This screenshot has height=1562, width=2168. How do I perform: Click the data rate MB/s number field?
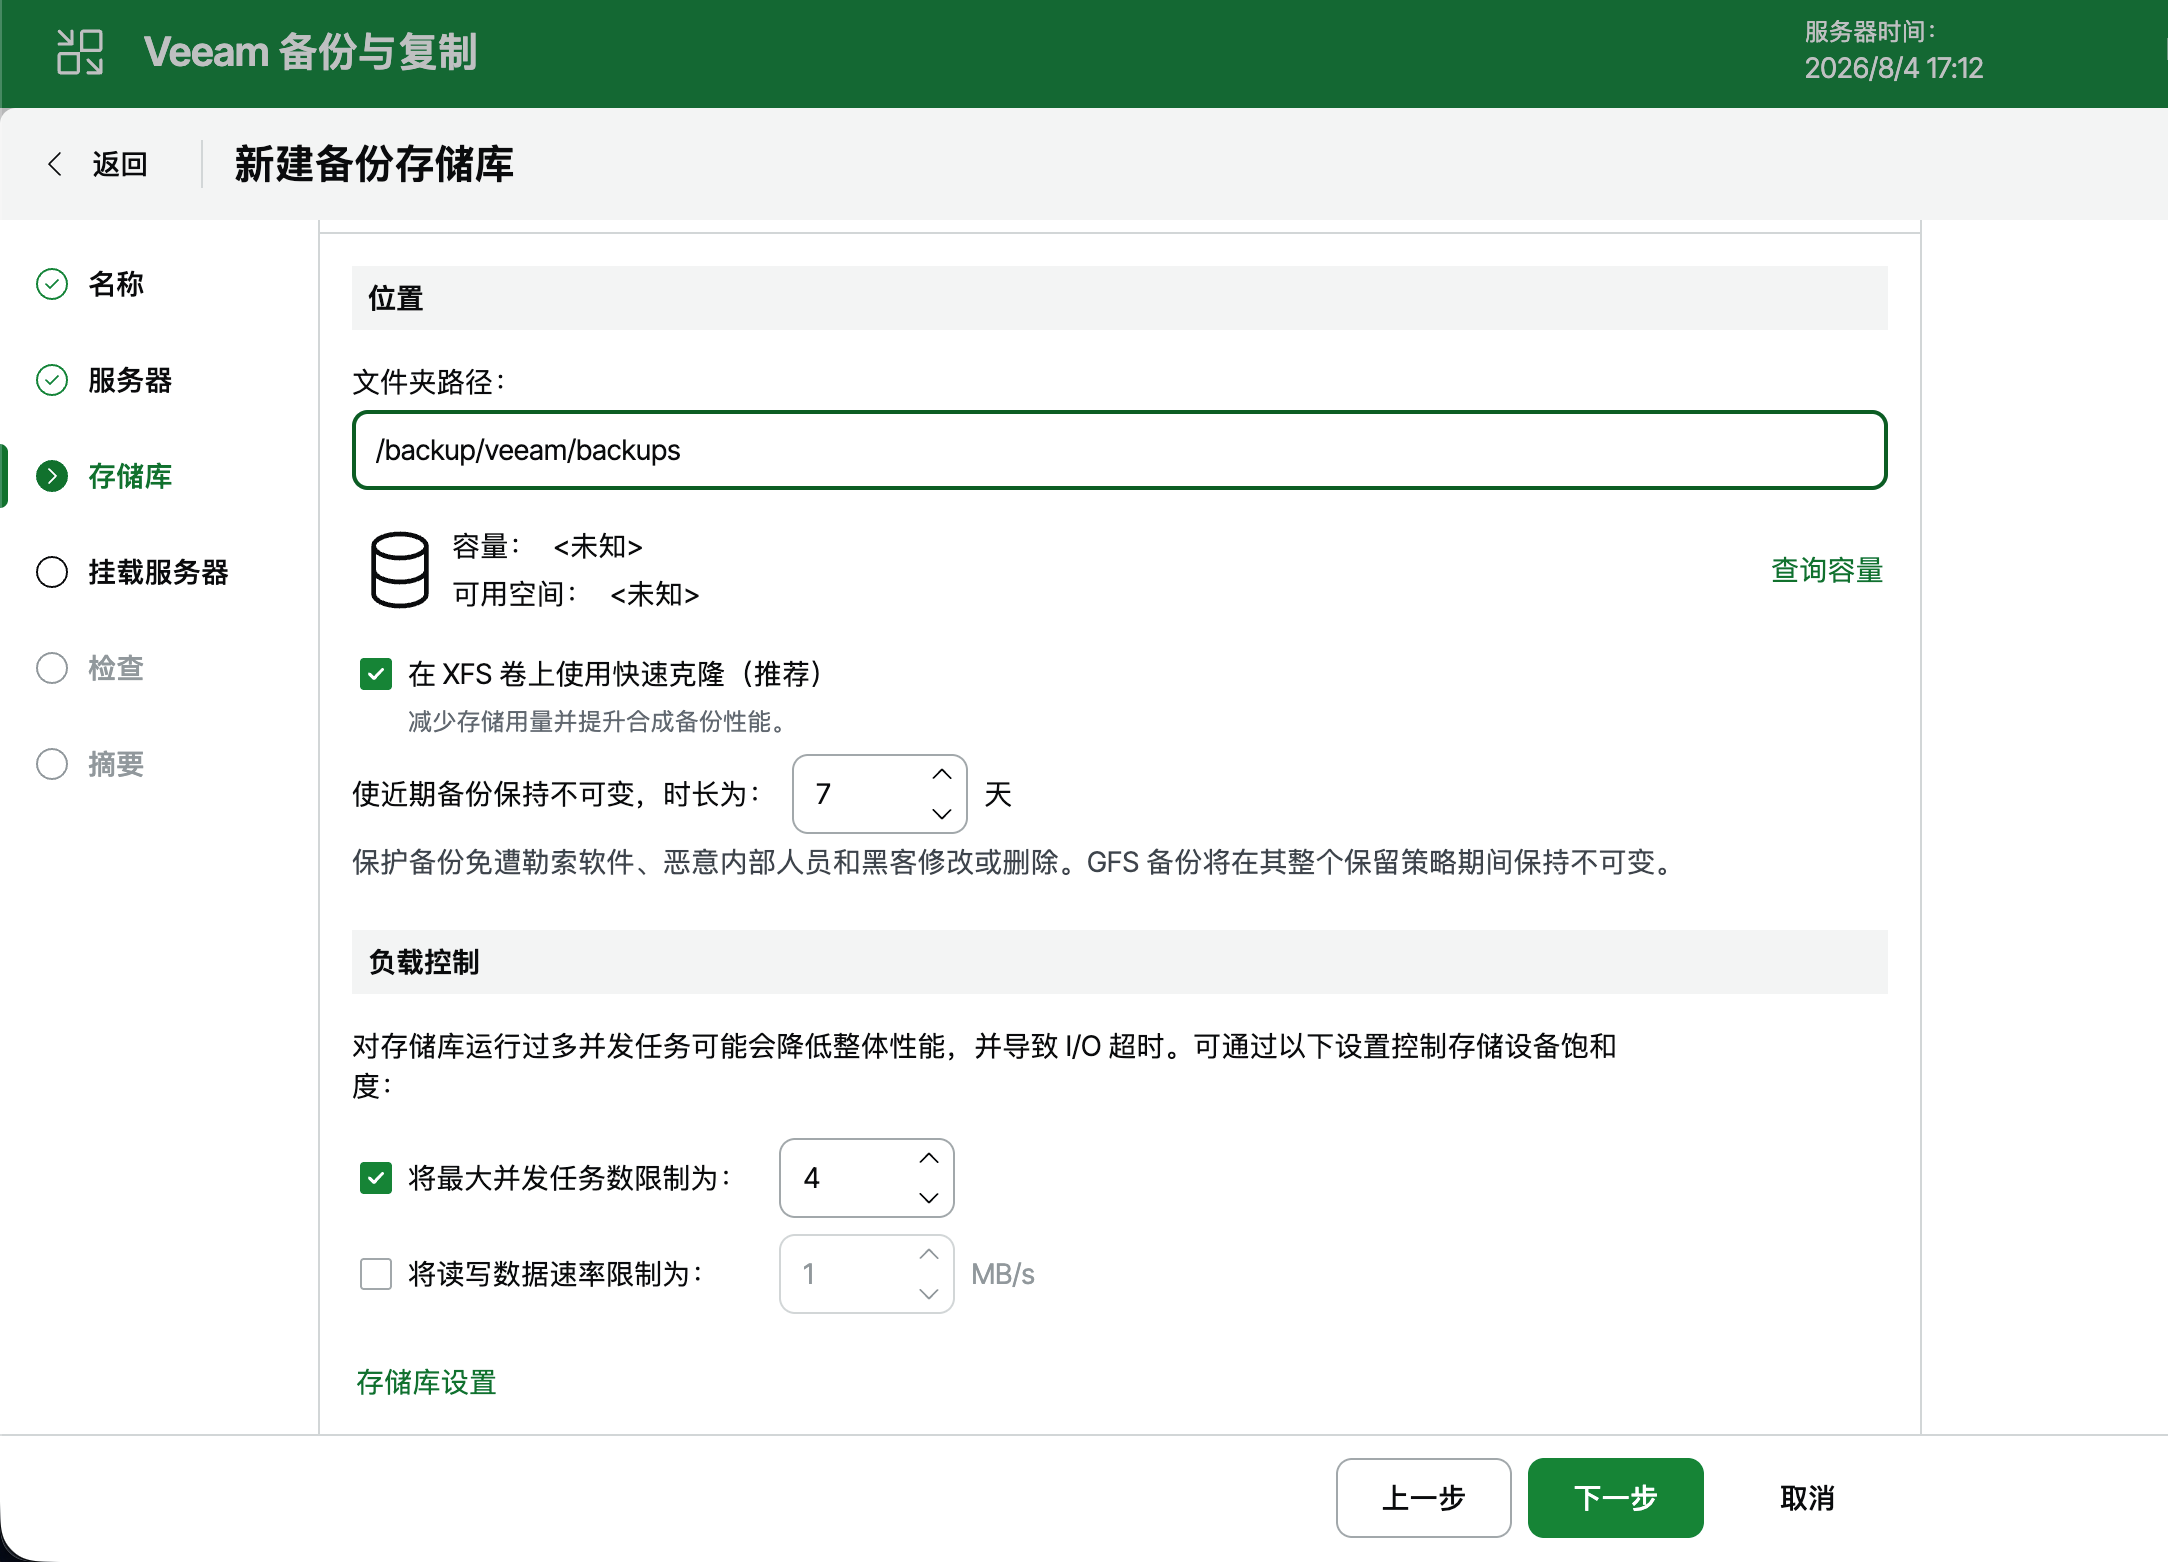tap(866, 1274)
